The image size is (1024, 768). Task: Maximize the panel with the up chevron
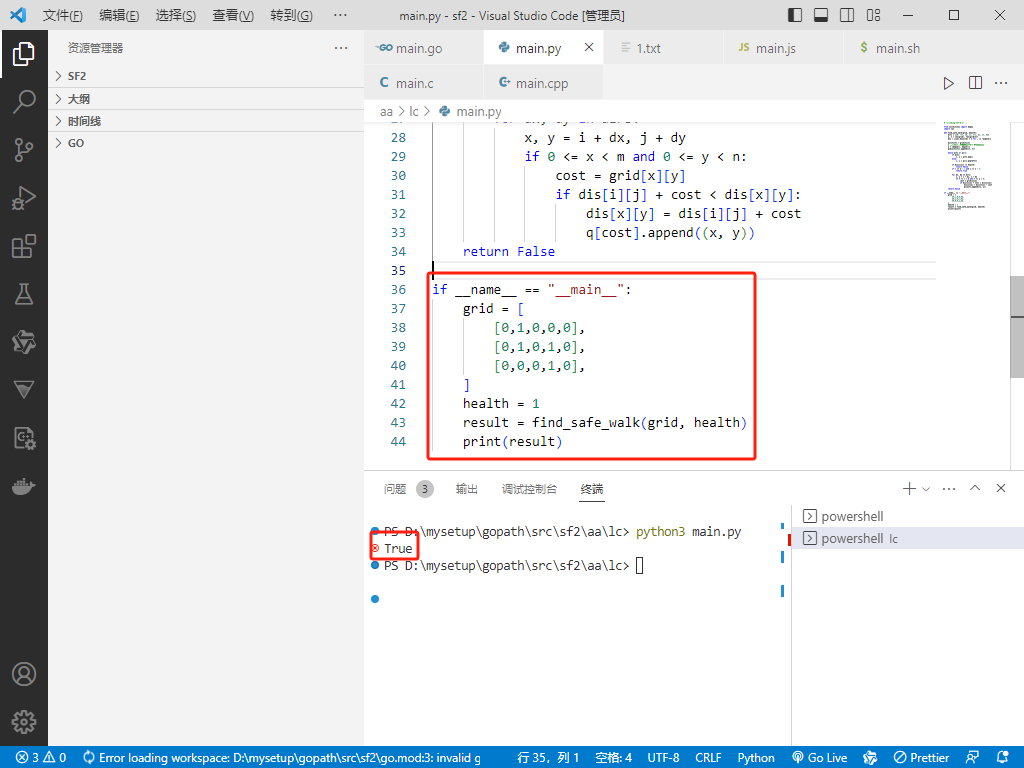point(975,488)
